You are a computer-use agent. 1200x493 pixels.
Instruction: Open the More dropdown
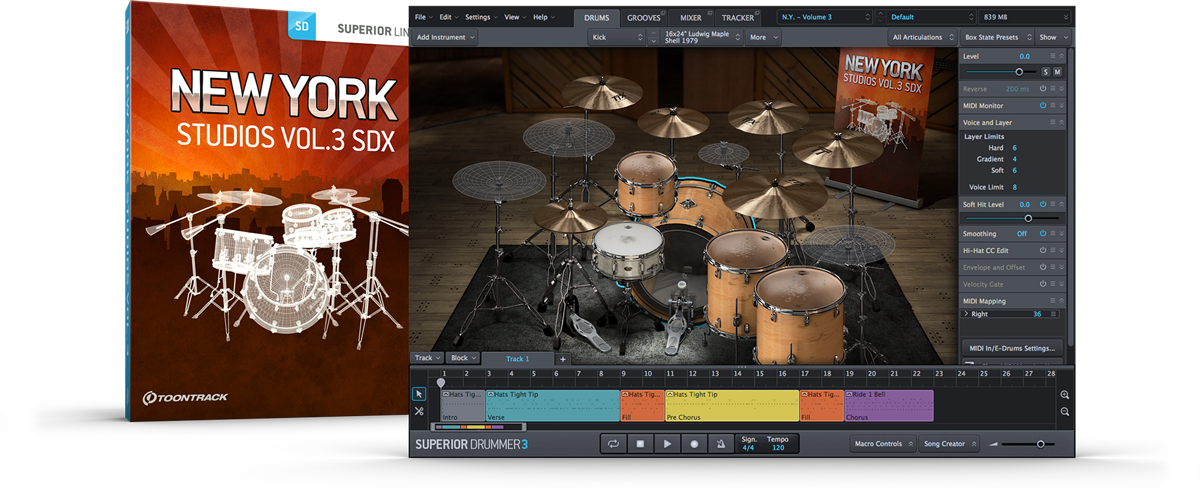click(x=765, y=37)
